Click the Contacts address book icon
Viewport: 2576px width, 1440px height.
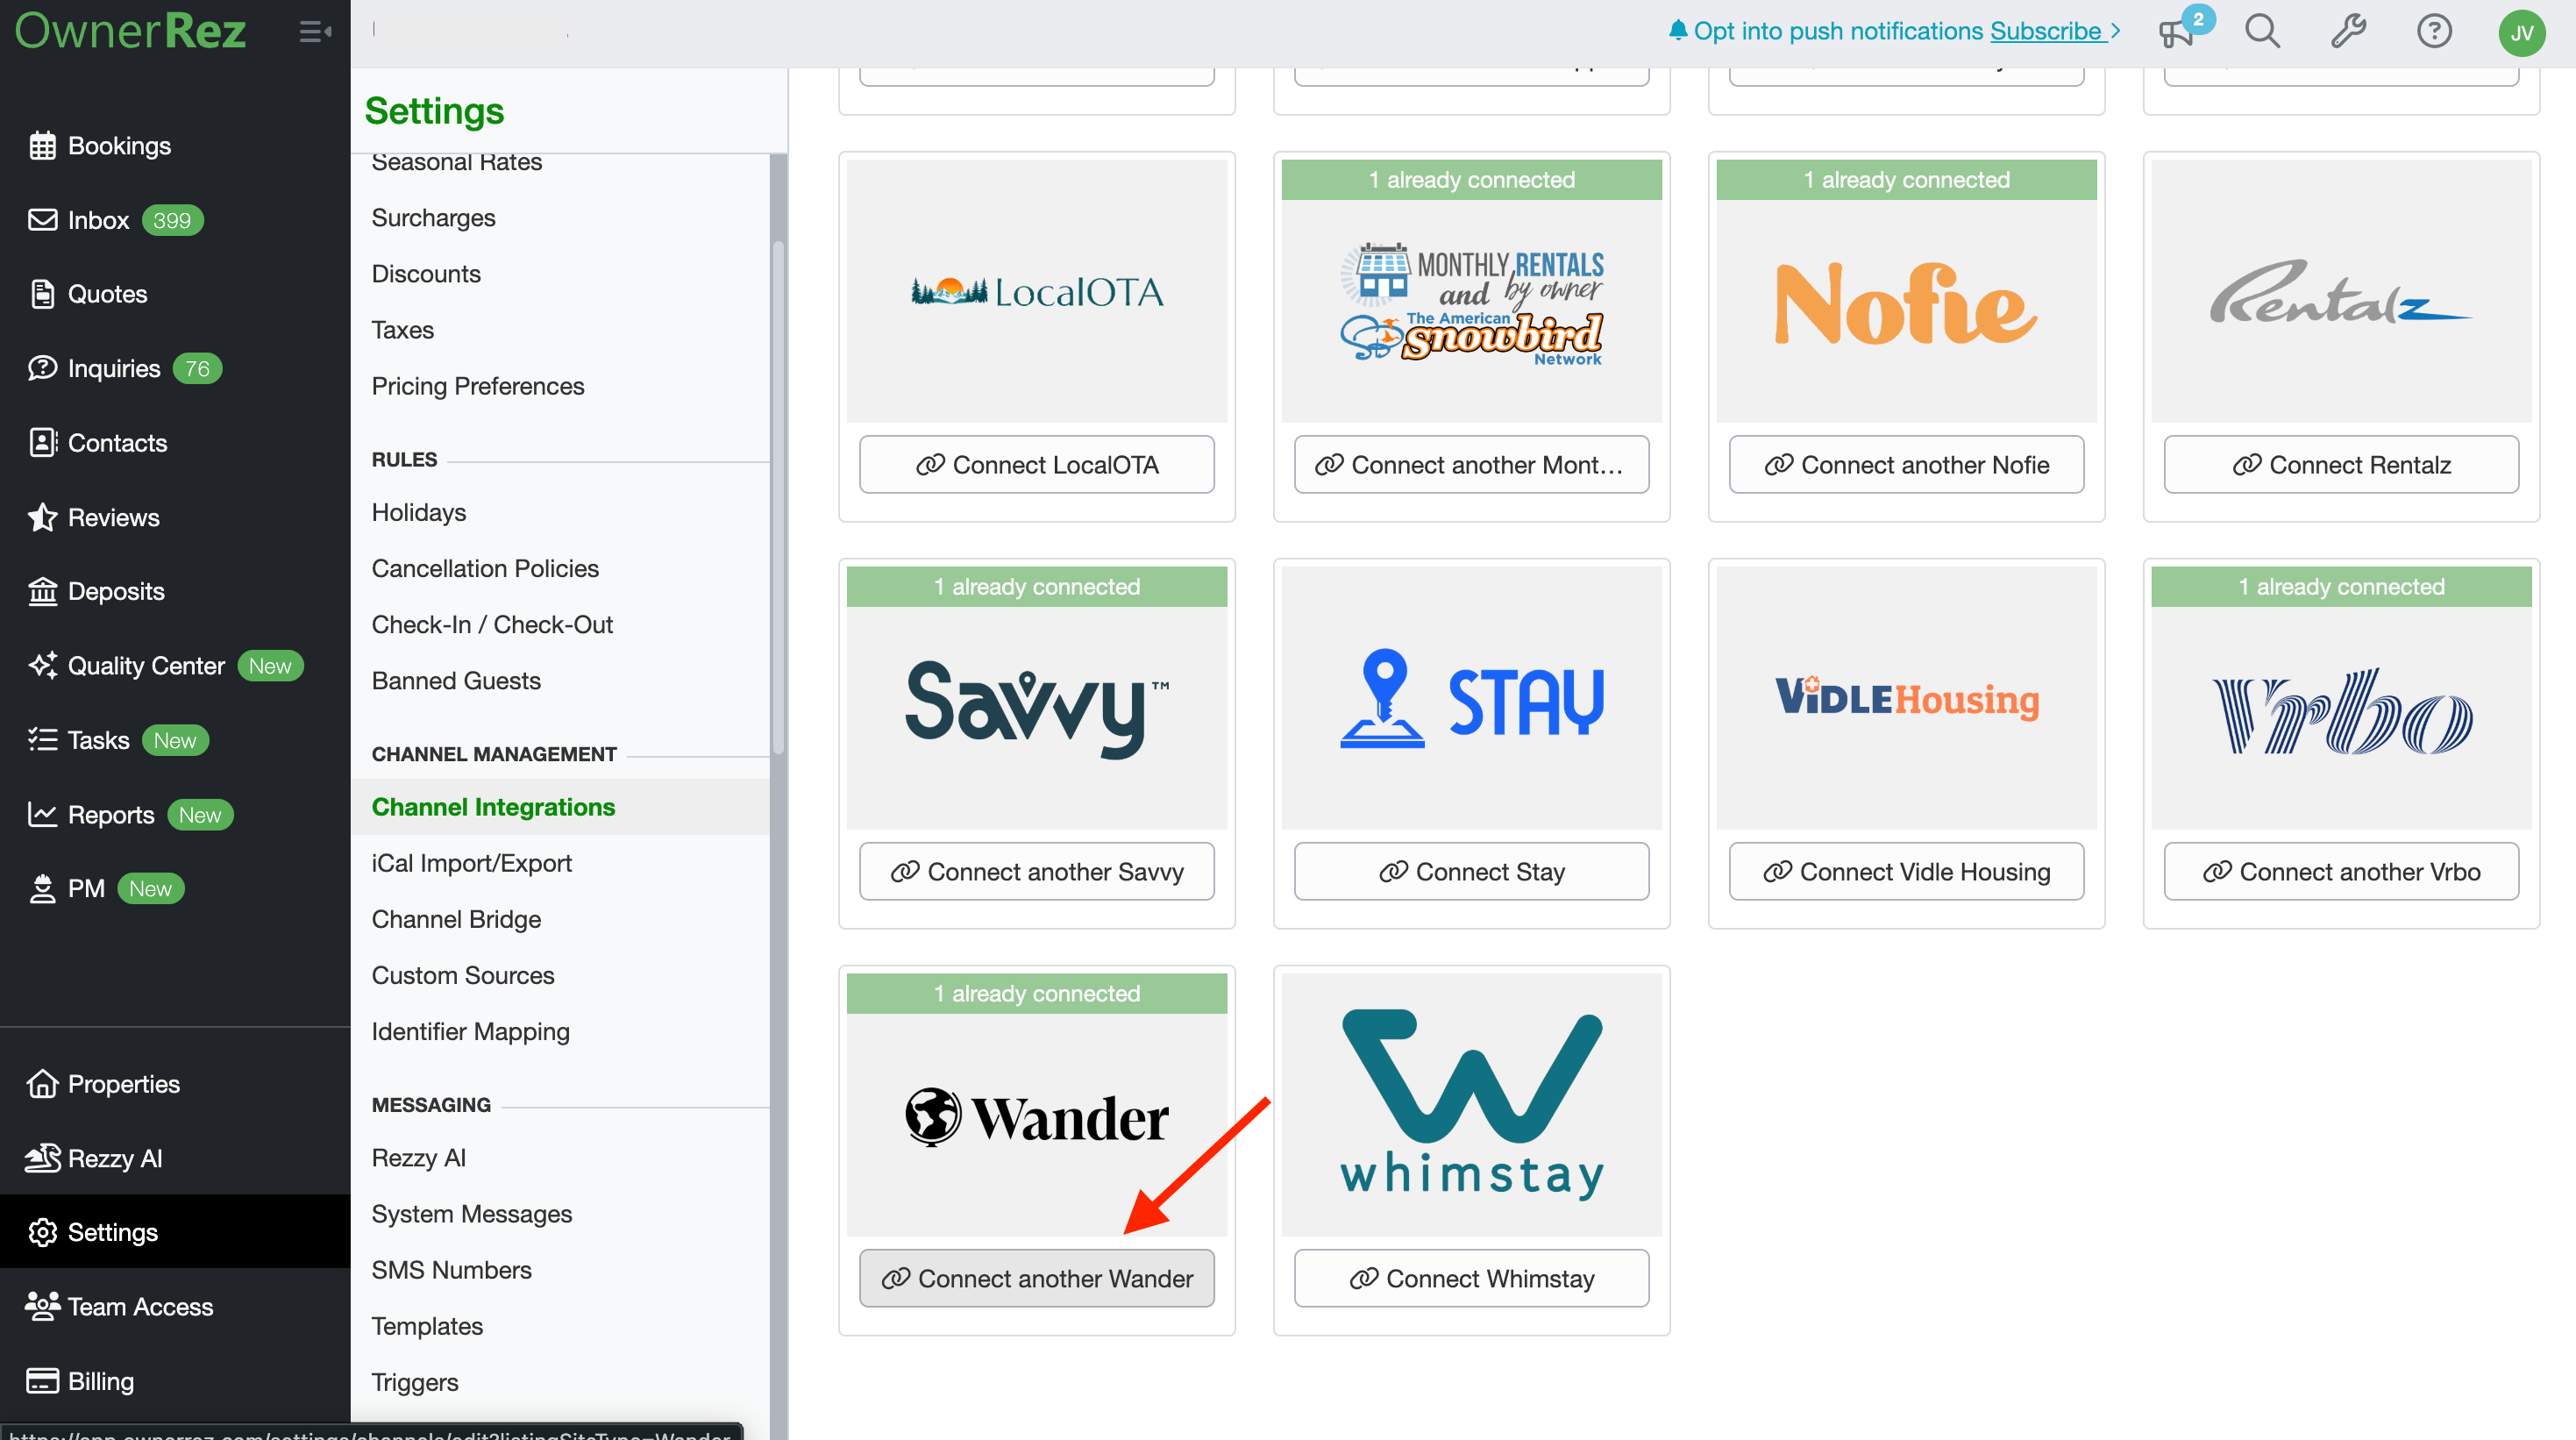[42, 443]
